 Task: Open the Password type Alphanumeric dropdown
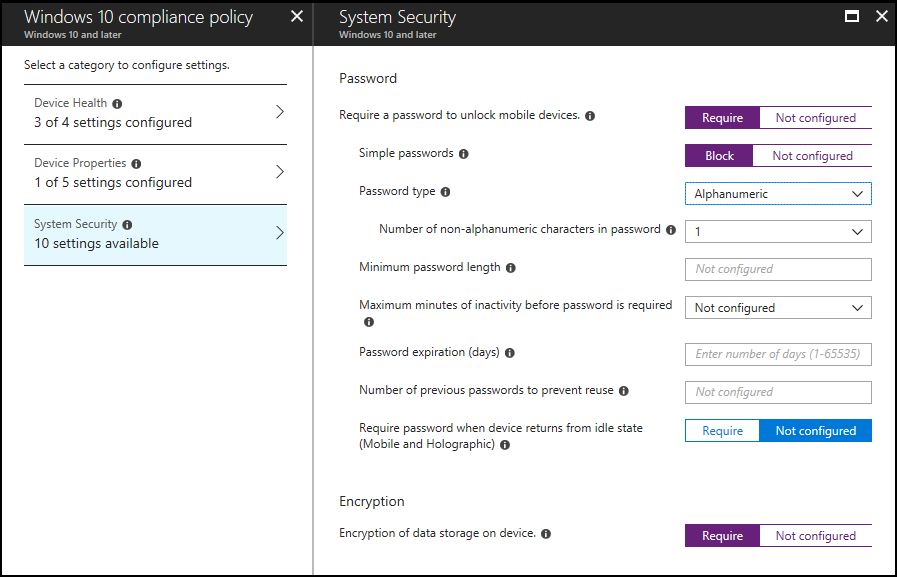[x=777, y=194]
